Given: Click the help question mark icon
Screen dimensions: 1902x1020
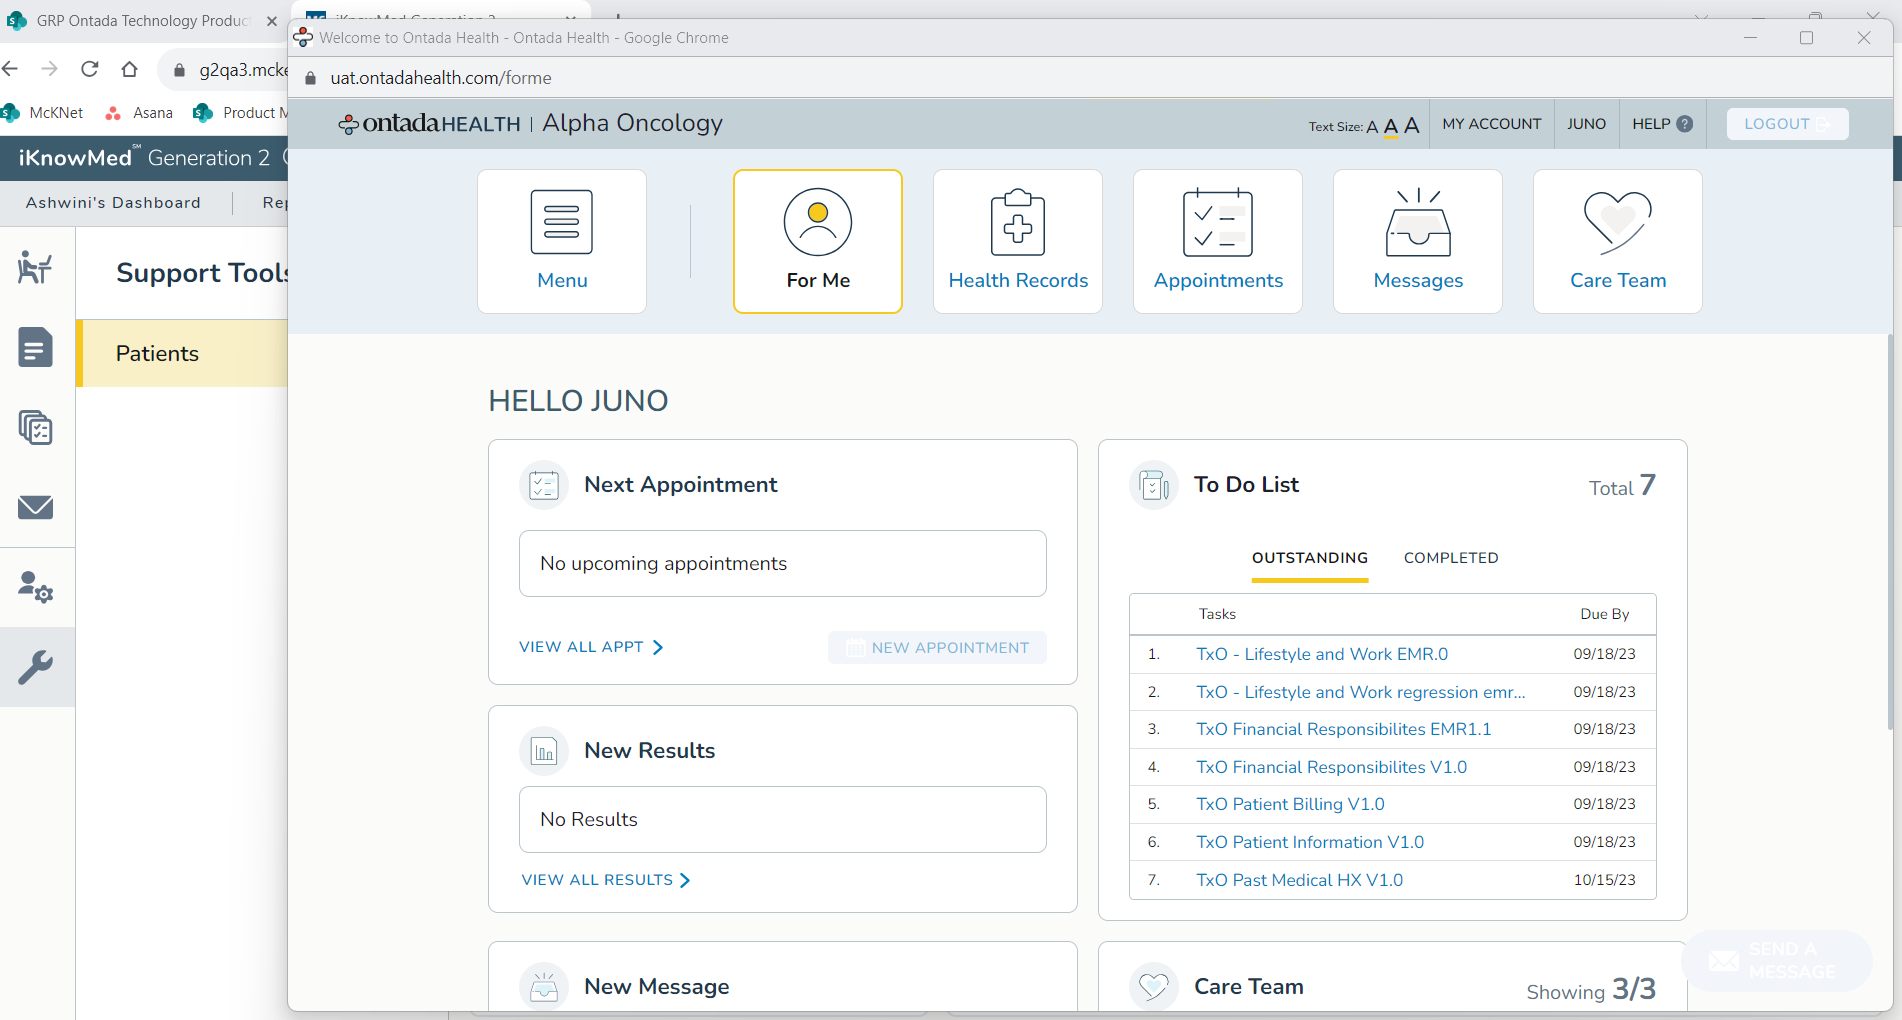Looking at the screenshot, I should 1685,124.
